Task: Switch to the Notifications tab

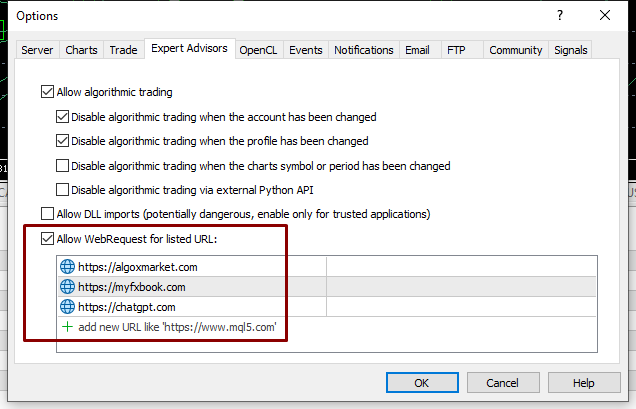Action: pyautogui.click(x=363, y=50)
